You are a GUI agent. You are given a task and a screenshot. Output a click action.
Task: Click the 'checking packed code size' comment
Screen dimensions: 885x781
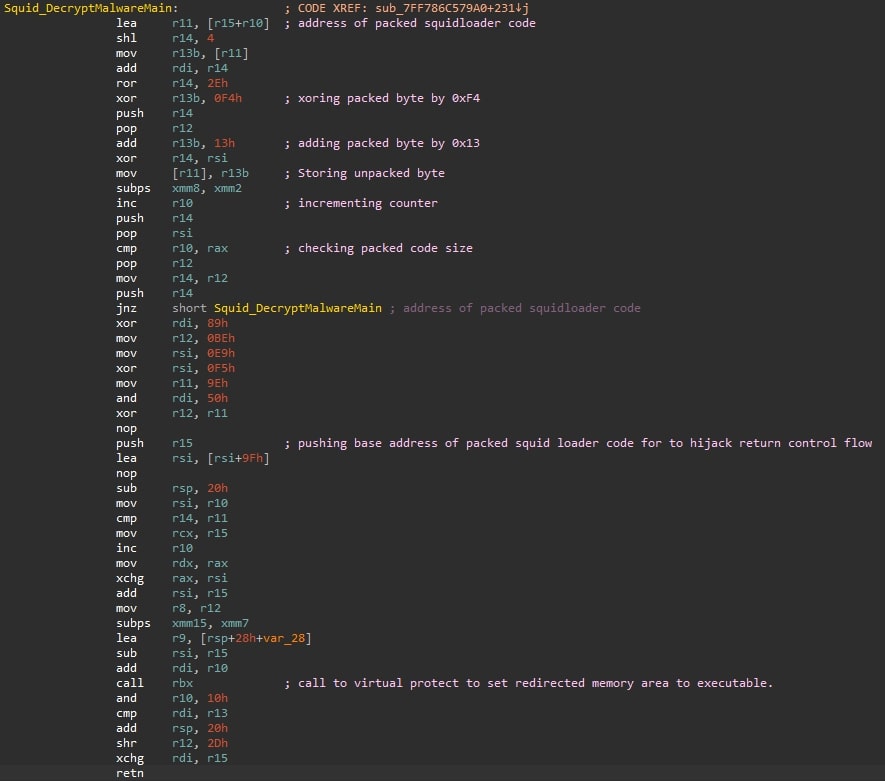tap(385, 248)
